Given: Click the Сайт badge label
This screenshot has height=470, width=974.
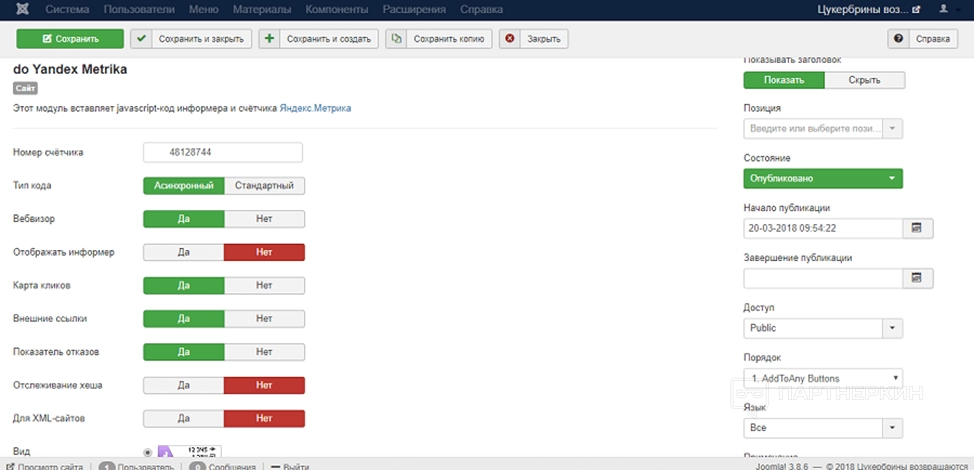Looking at the screenshot, I should pyautogui.click(x=25, y=89).
